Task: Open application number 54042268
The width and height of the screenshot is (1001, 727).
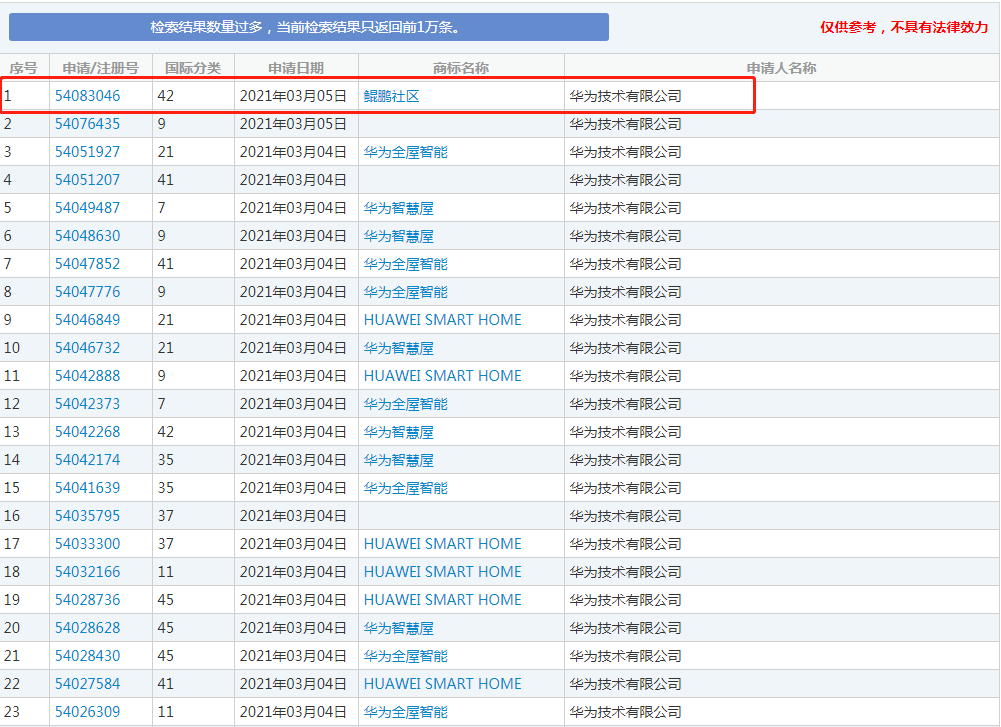Action: click(87, 431)
